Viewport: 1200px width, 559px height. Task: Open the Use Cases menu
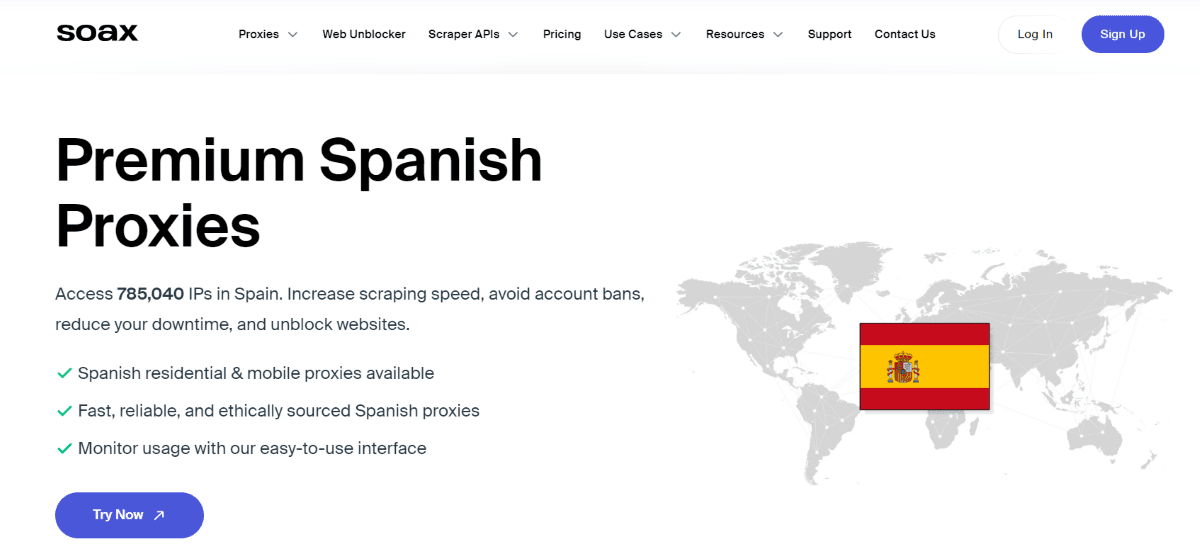pyautogui.click(x=633, y=34)
